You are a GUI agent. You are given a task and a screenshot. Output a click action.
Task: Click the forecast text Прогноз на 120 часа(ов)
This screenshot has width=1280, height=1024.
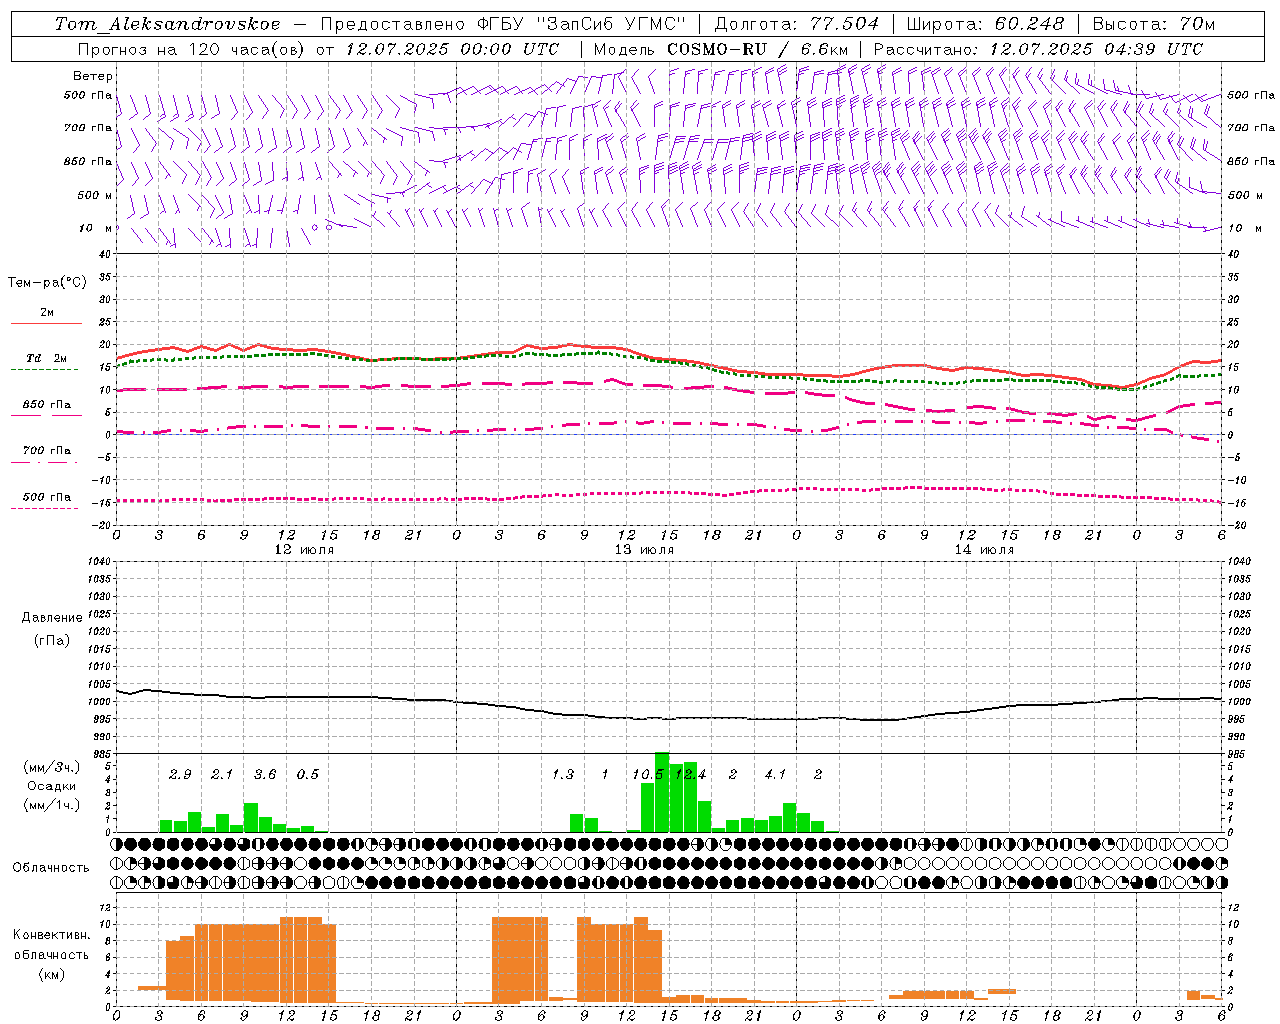(192, 49)
